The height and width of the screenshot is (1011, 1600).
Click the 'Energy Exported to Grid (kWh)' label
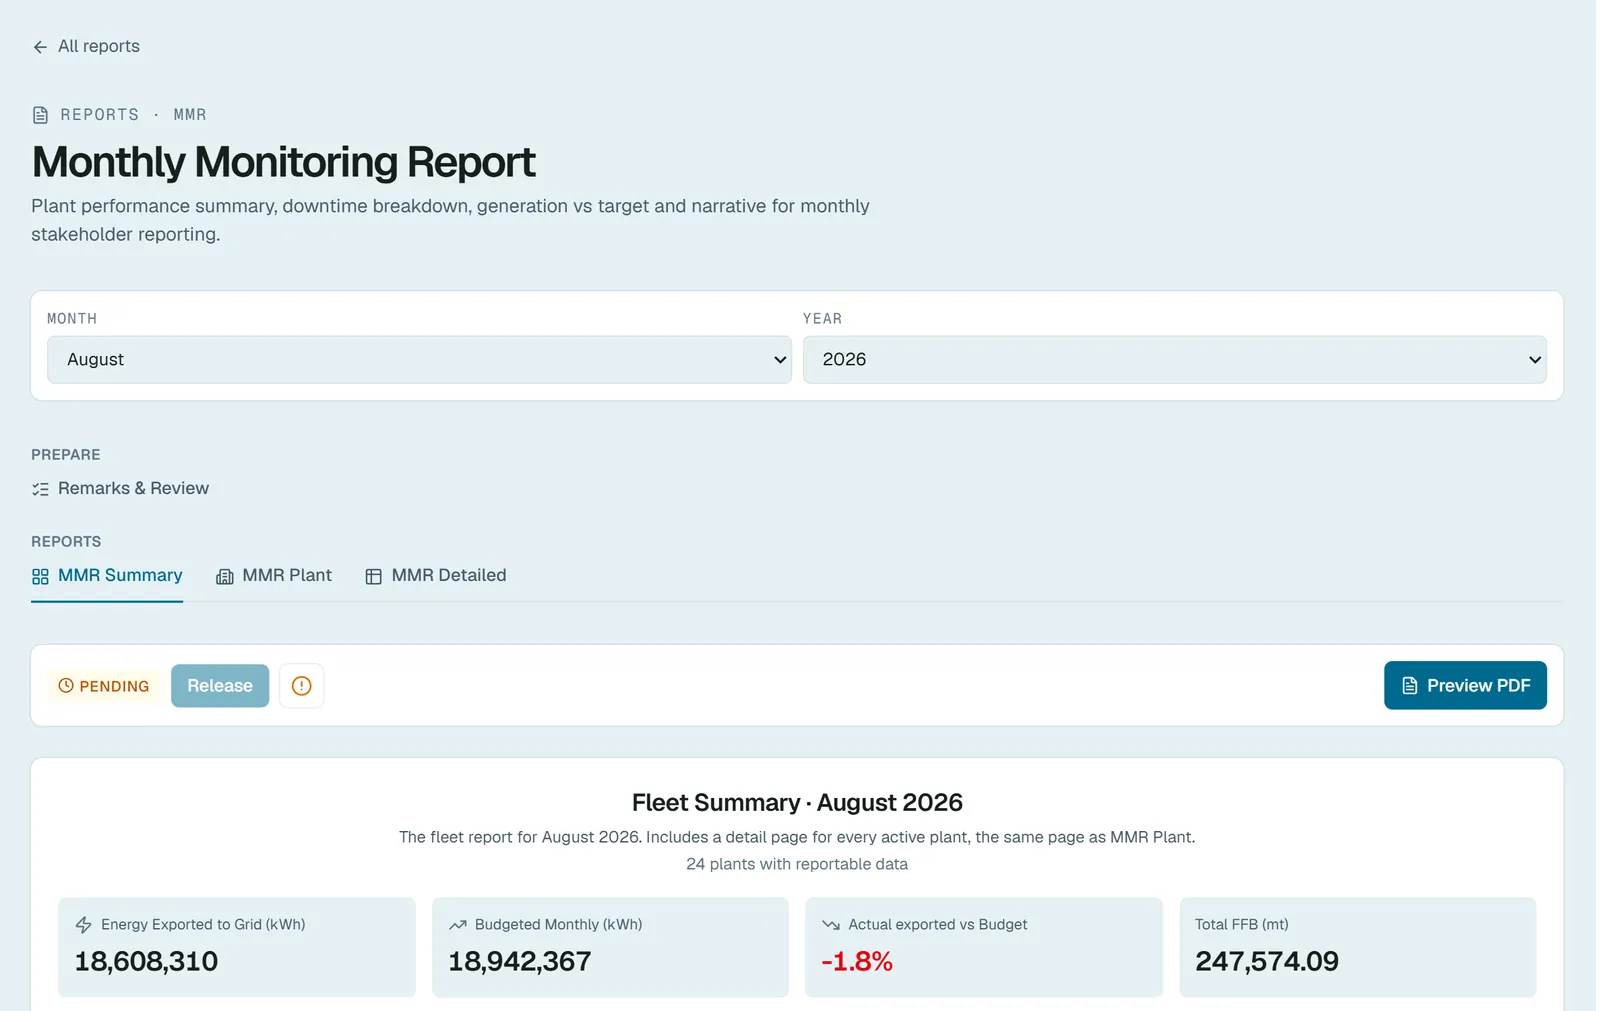point(203,925)
